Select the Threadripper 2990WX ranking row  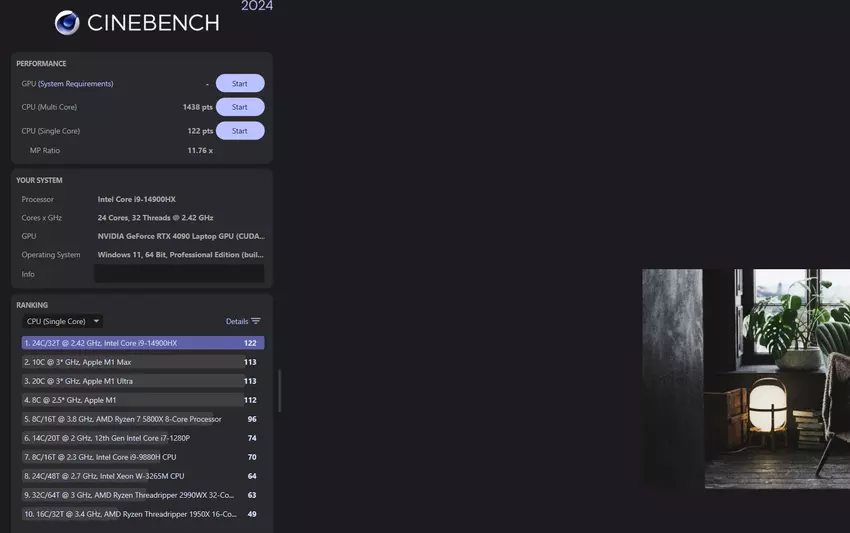142,495
